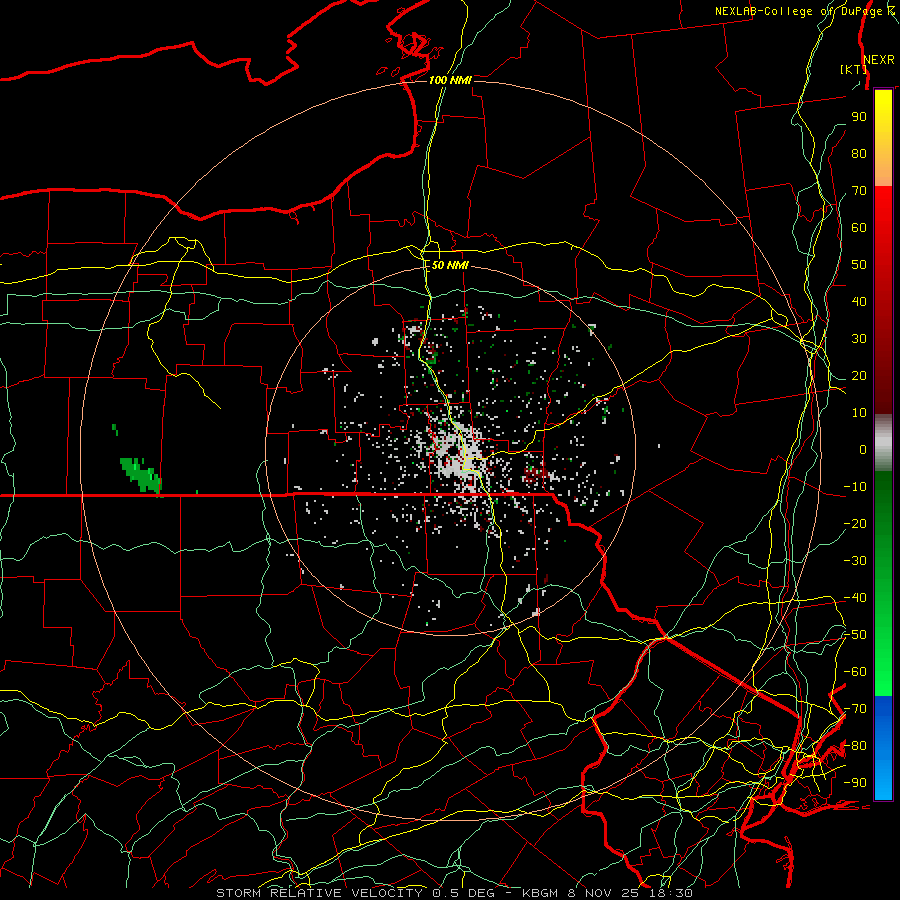
Task: Pick the red segment of the color bar
Action: (883, 300)
